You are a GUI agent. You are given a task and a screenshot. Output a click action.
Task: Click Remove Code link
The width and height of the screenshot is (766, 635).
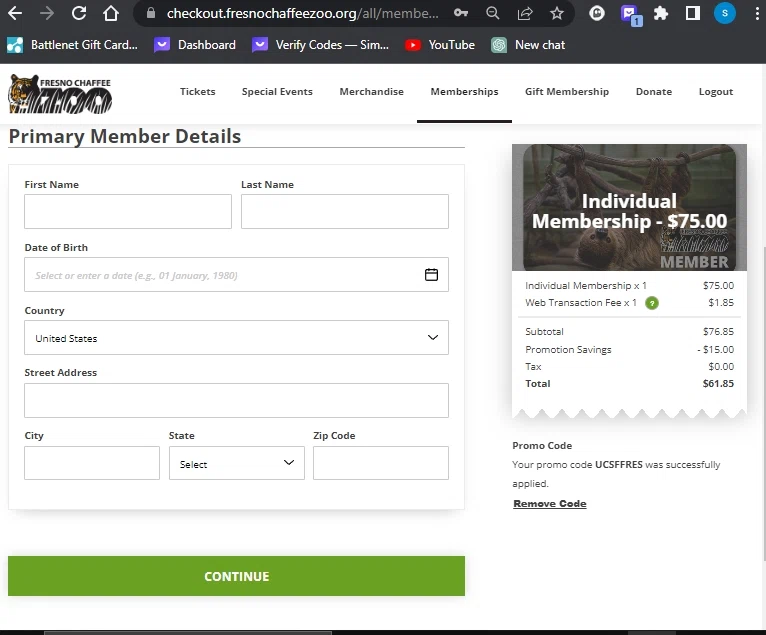(550, 504)
